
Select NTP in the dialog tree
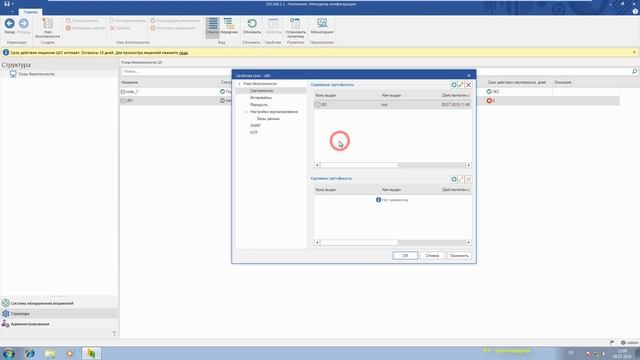(x=254, y=133)
